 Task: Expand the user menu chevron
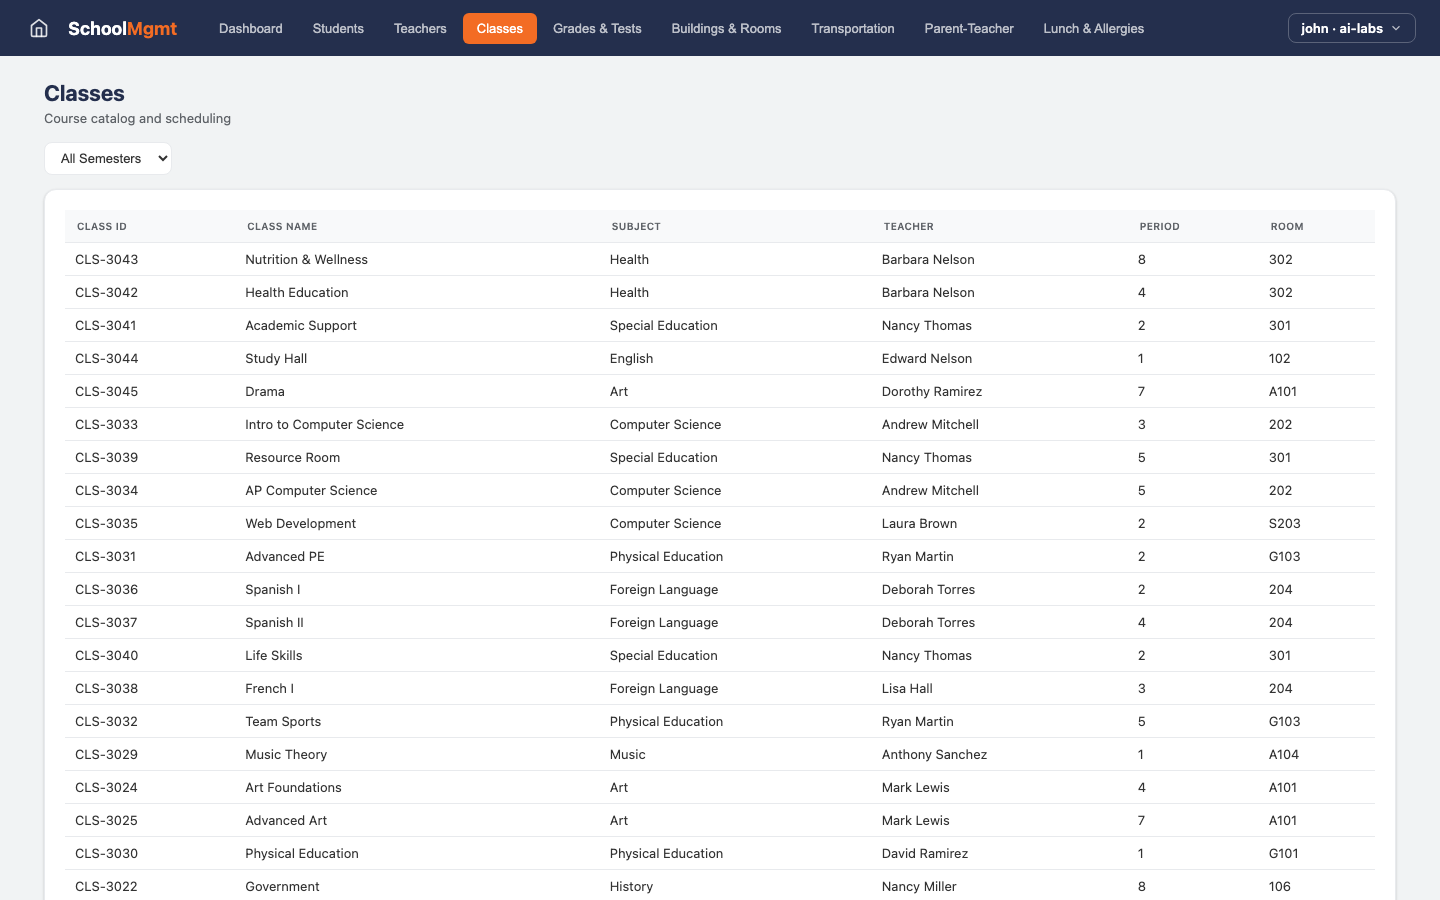click(1397, 28)
